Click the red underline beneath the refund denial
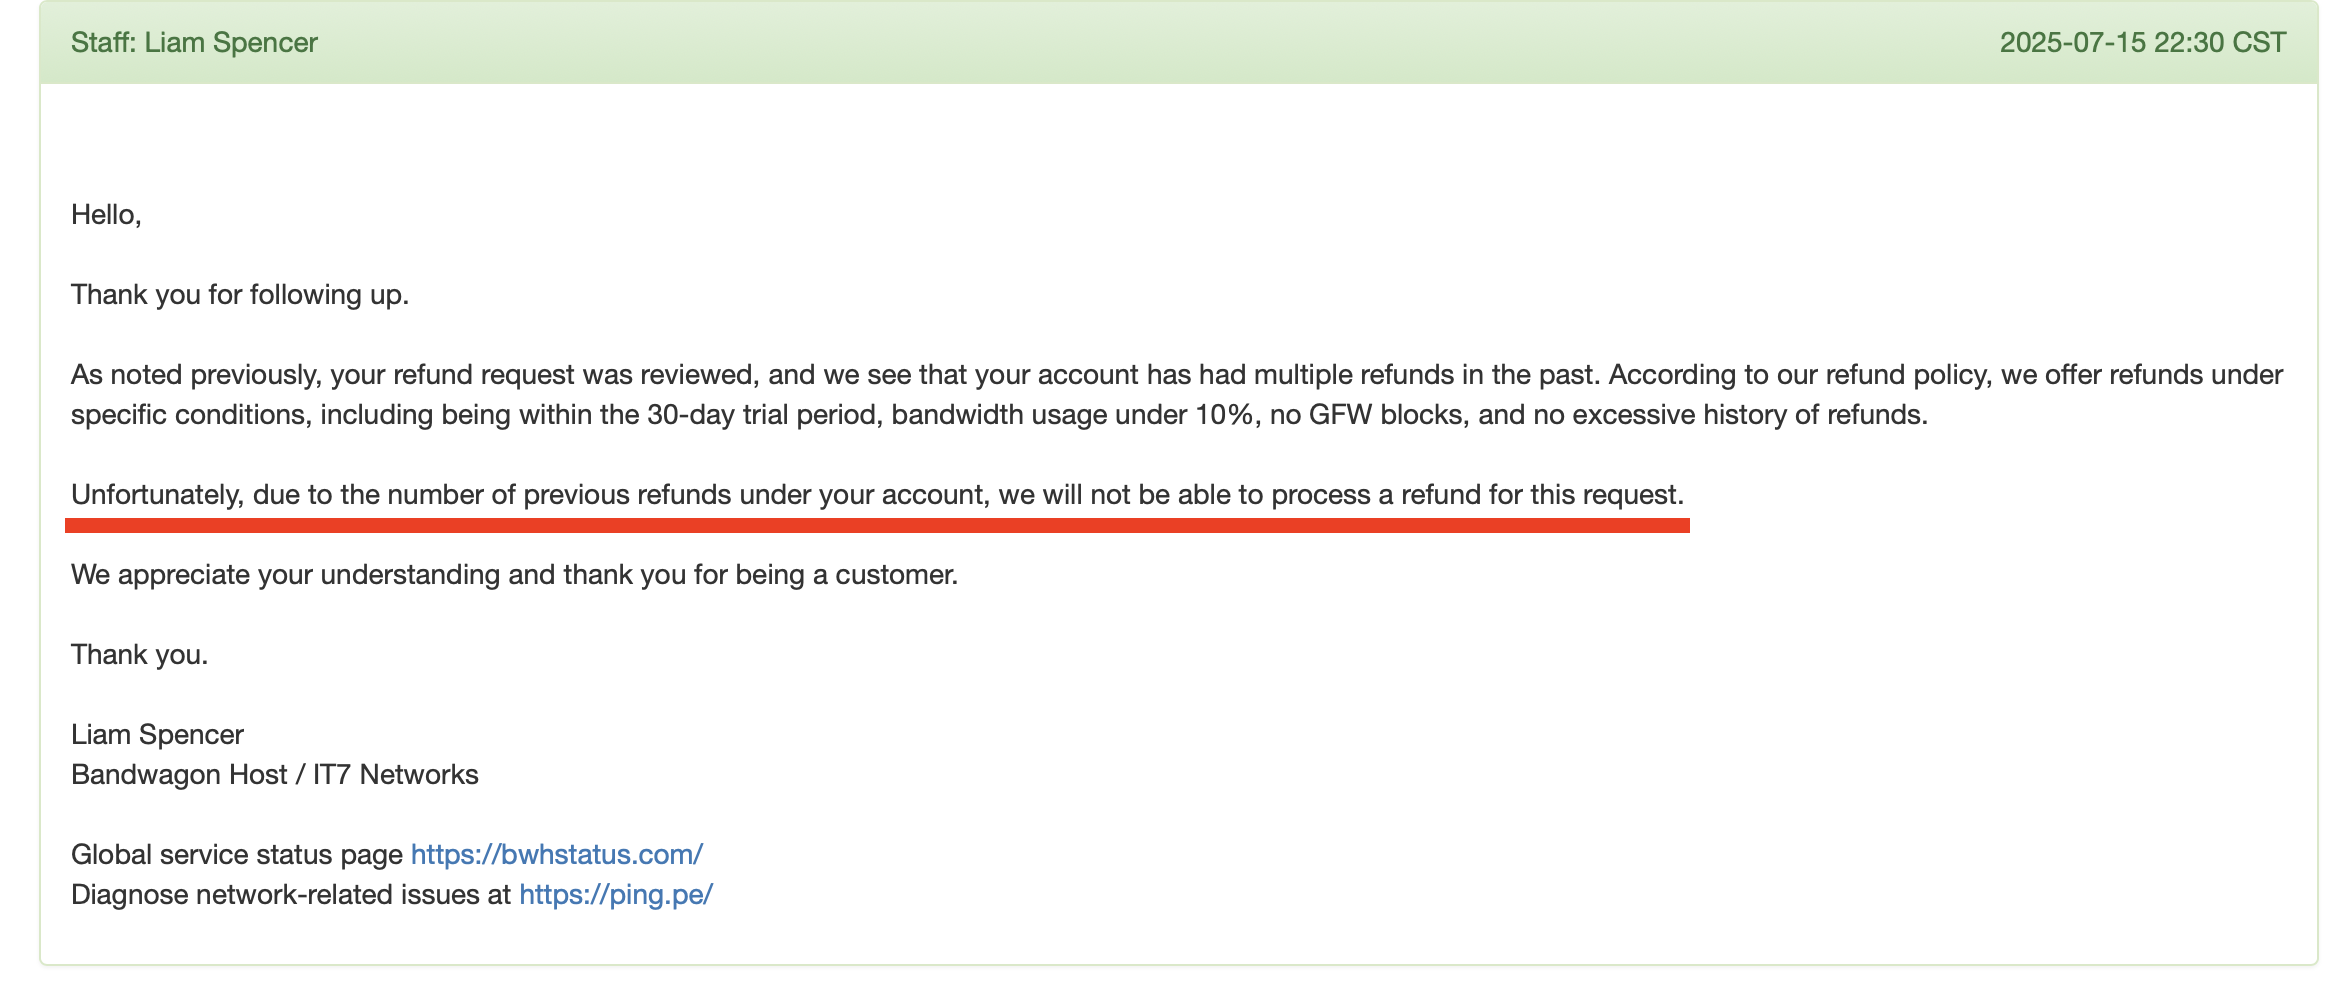This screenshot has height=988, width=2336. point(876,525)
